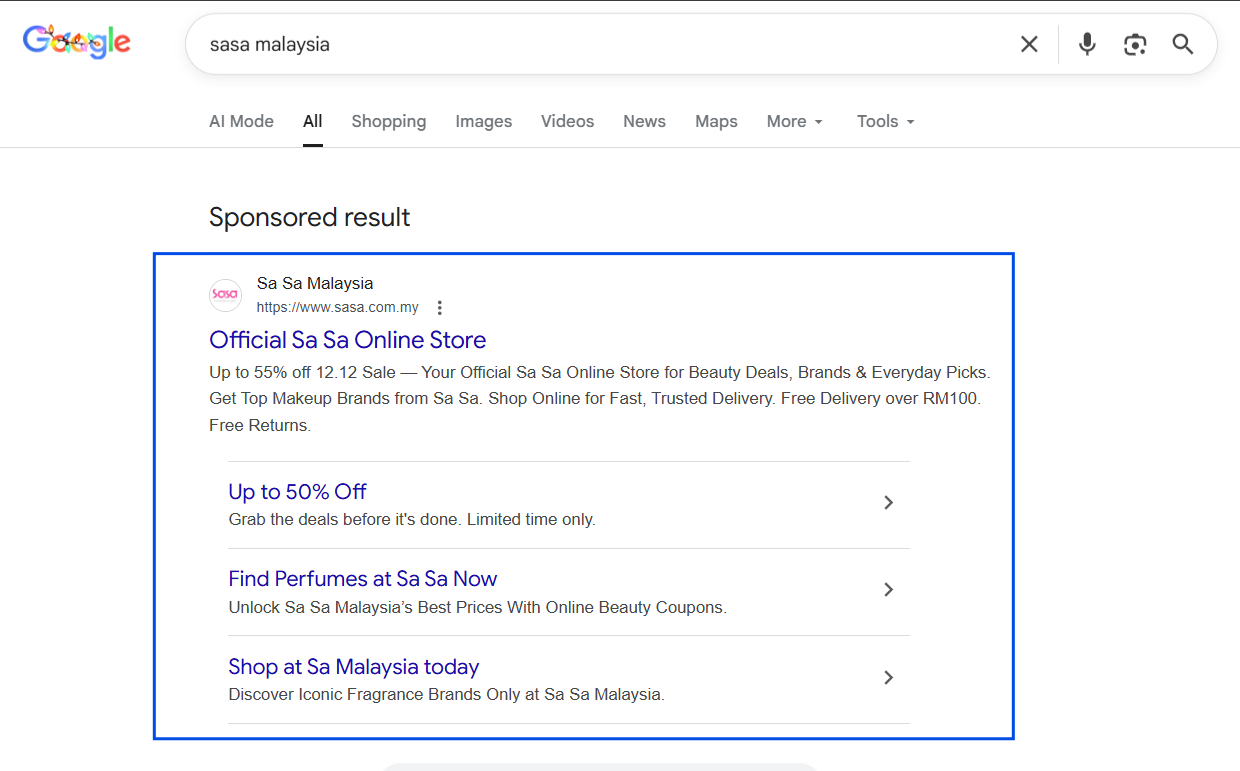Open the Up to 50% Off sitelink
Image resolution: width=1240 pixels, height=771 pixels.
pos(297,491)
